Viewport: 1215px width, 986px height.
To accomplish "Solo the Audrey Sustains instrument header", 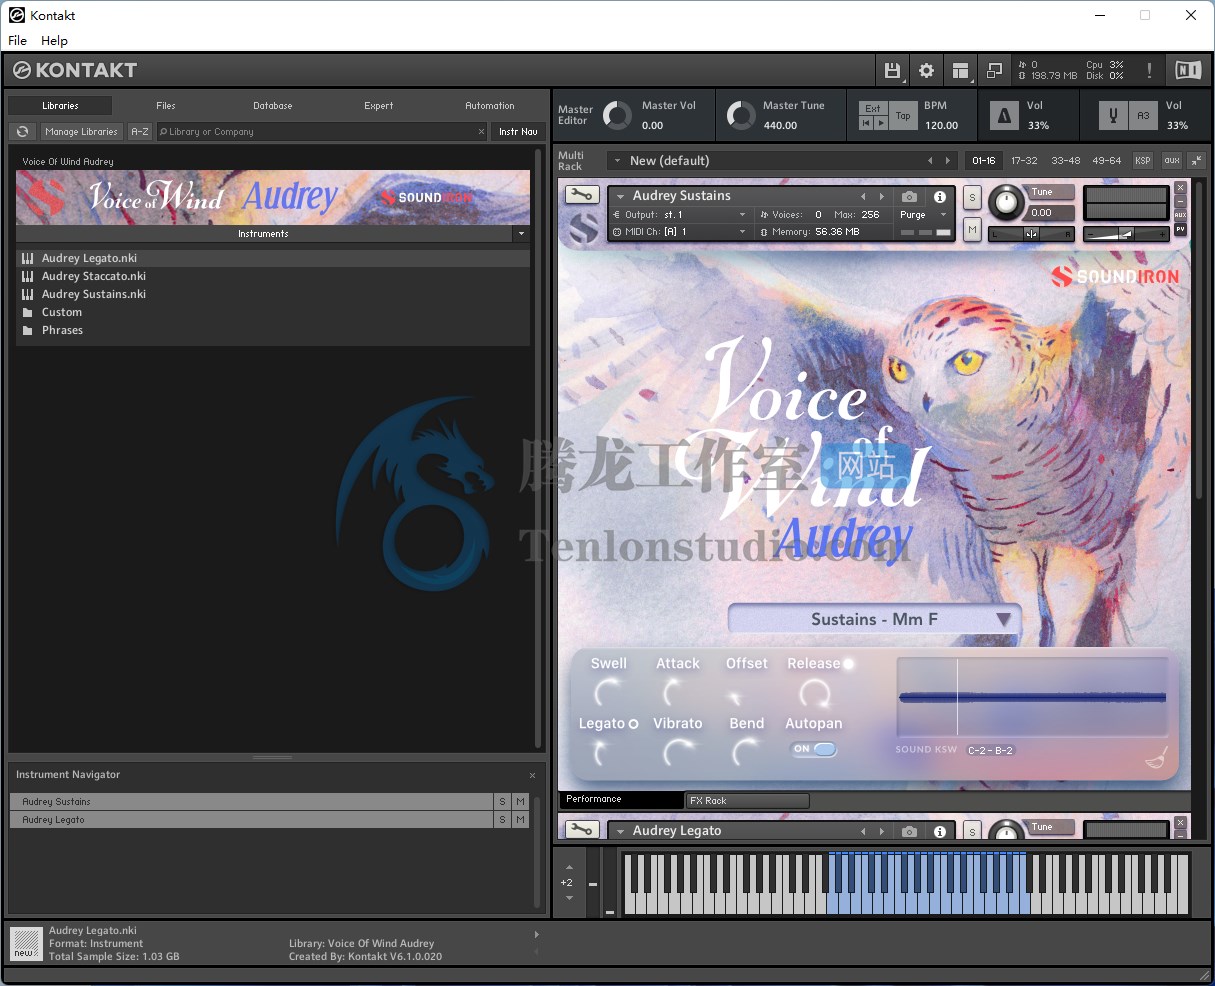I will point(972,198).
